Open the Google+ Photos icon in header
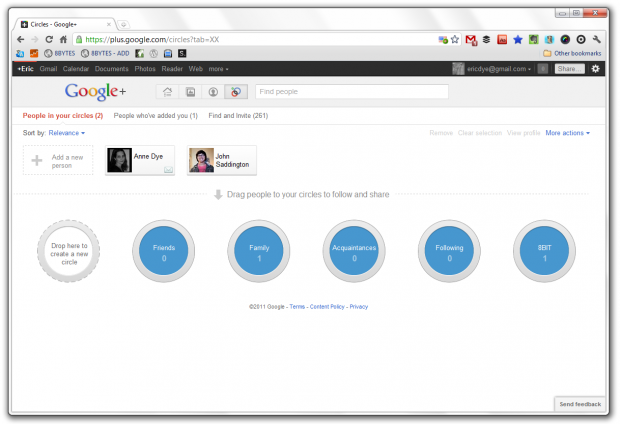 pos(190,92)
